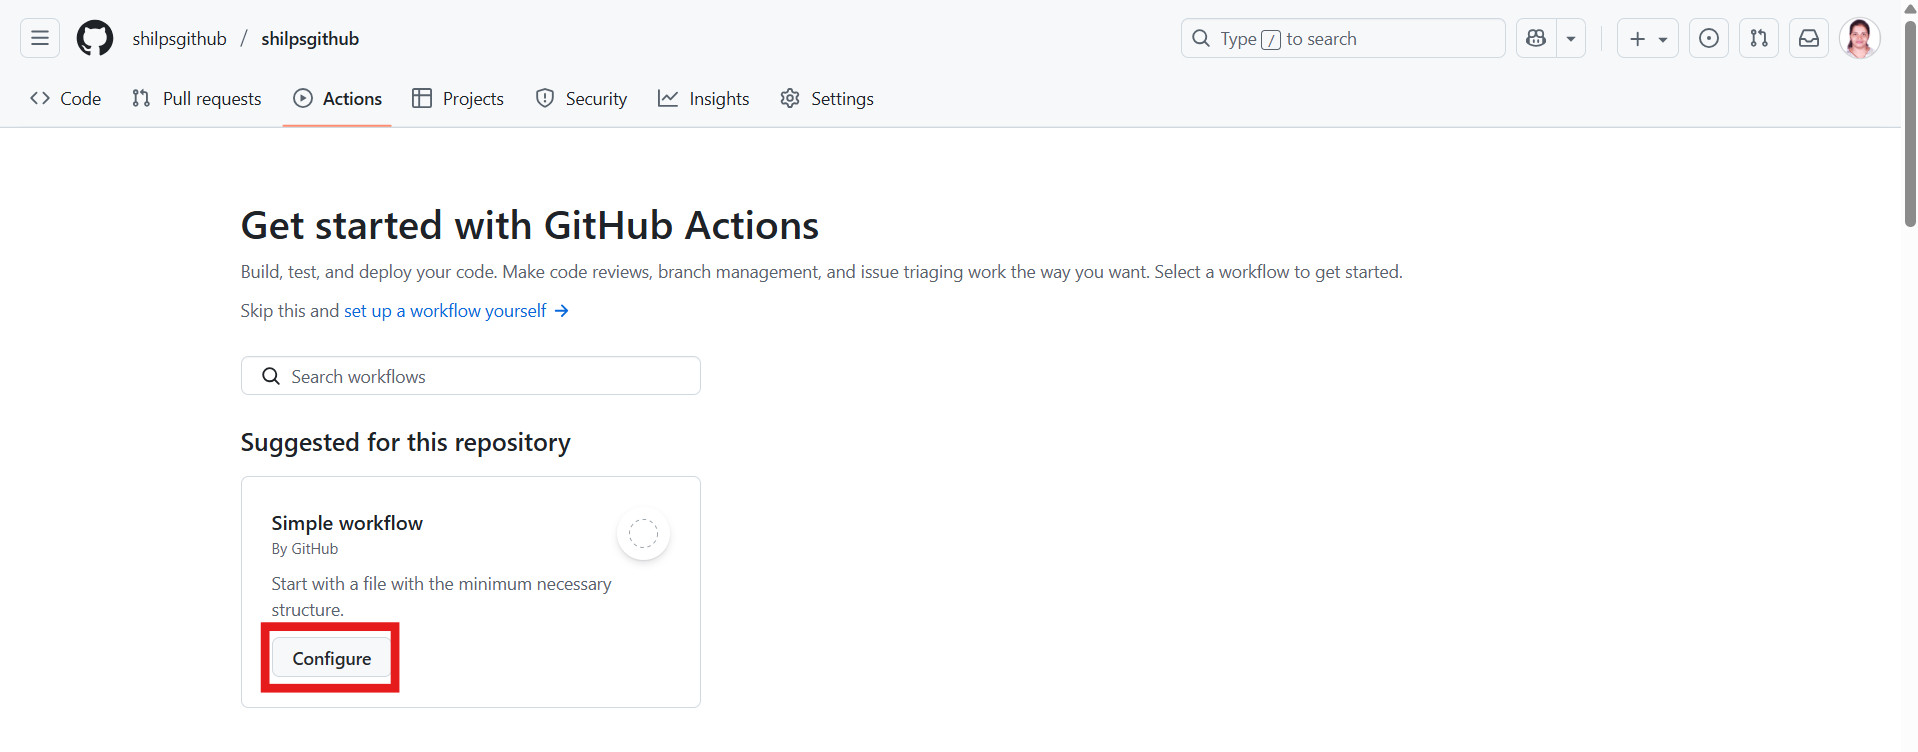Image resolution: width=1918 pixels, height=752 pixels.
Task: Open the Security tab
Action: tap(582, 99)
